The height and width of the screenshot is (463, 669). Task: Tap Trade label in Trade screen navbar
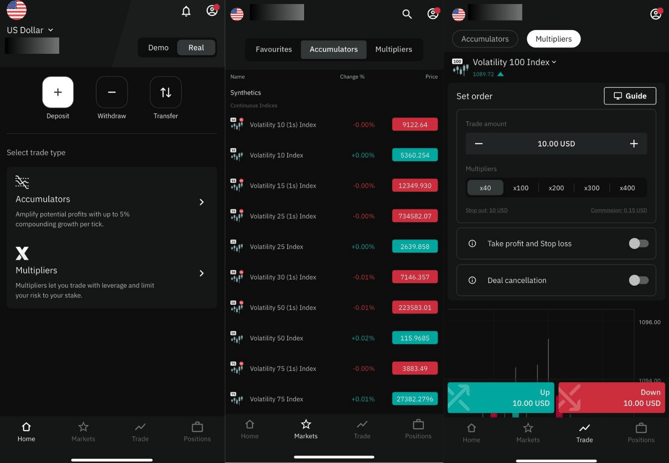pos(585,440)
